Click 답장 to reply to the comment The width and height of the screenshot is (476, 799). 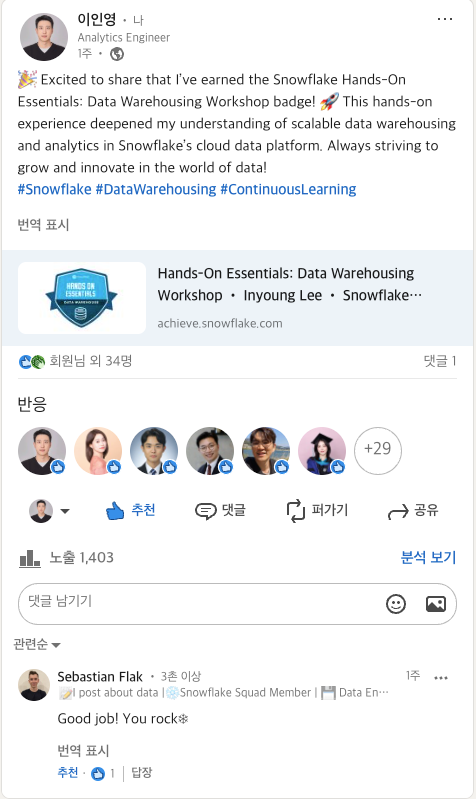coord(142,773)
